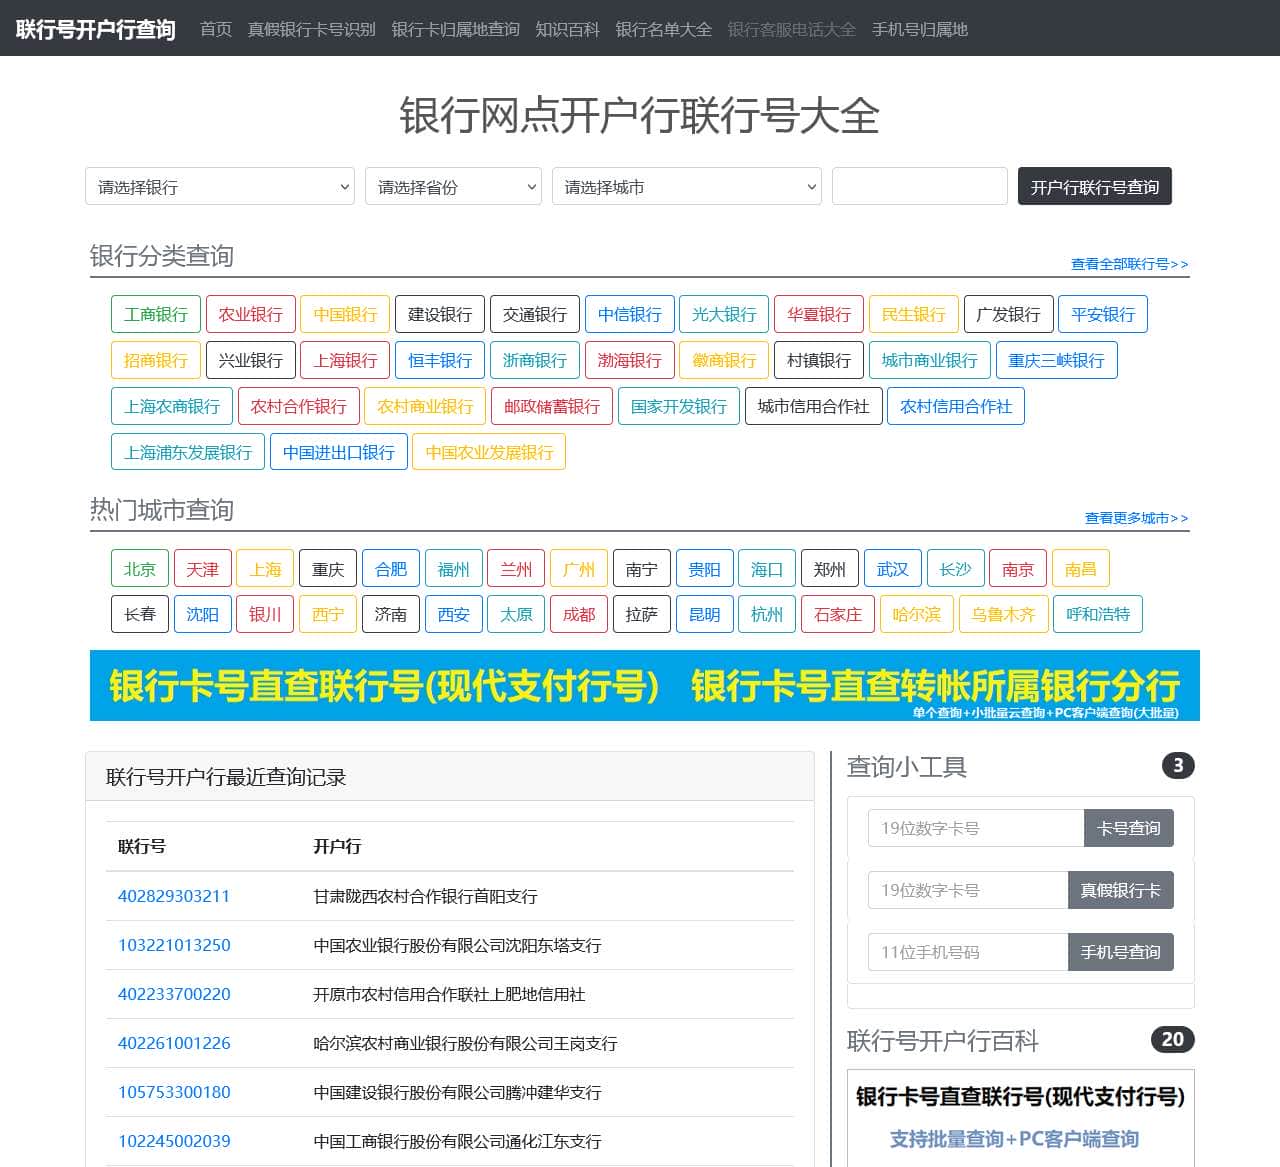Click the 卡号查询 button
The width and height of the screenshot is (1280, 1167).
[1129, 828]
